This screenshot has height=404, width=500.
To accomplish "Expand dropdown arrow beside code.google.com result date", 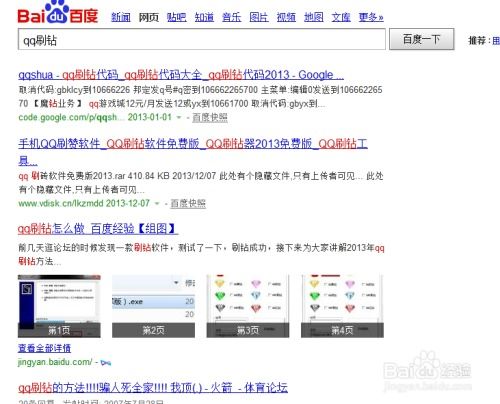I will [x=179, y=118].
